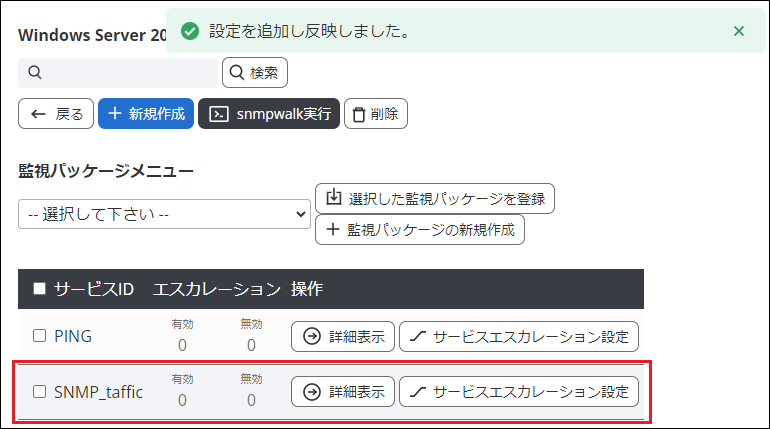
Task: Click the 検索 search button
Action: 255,73
